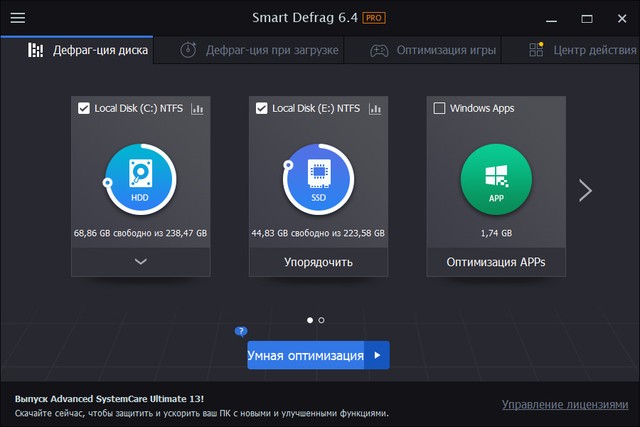This screenshot has width=640, height=427.
Task: Open the Управление лицензиями link
Action: coord(563,404)
